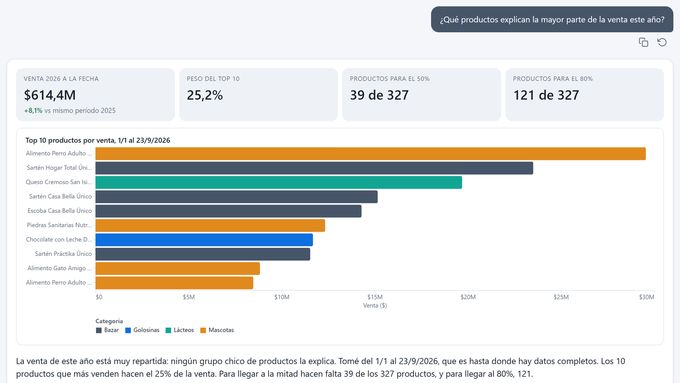The image size is (680, 383).
Task: Select the Productos para el 80% card
Action: [585, 95]
